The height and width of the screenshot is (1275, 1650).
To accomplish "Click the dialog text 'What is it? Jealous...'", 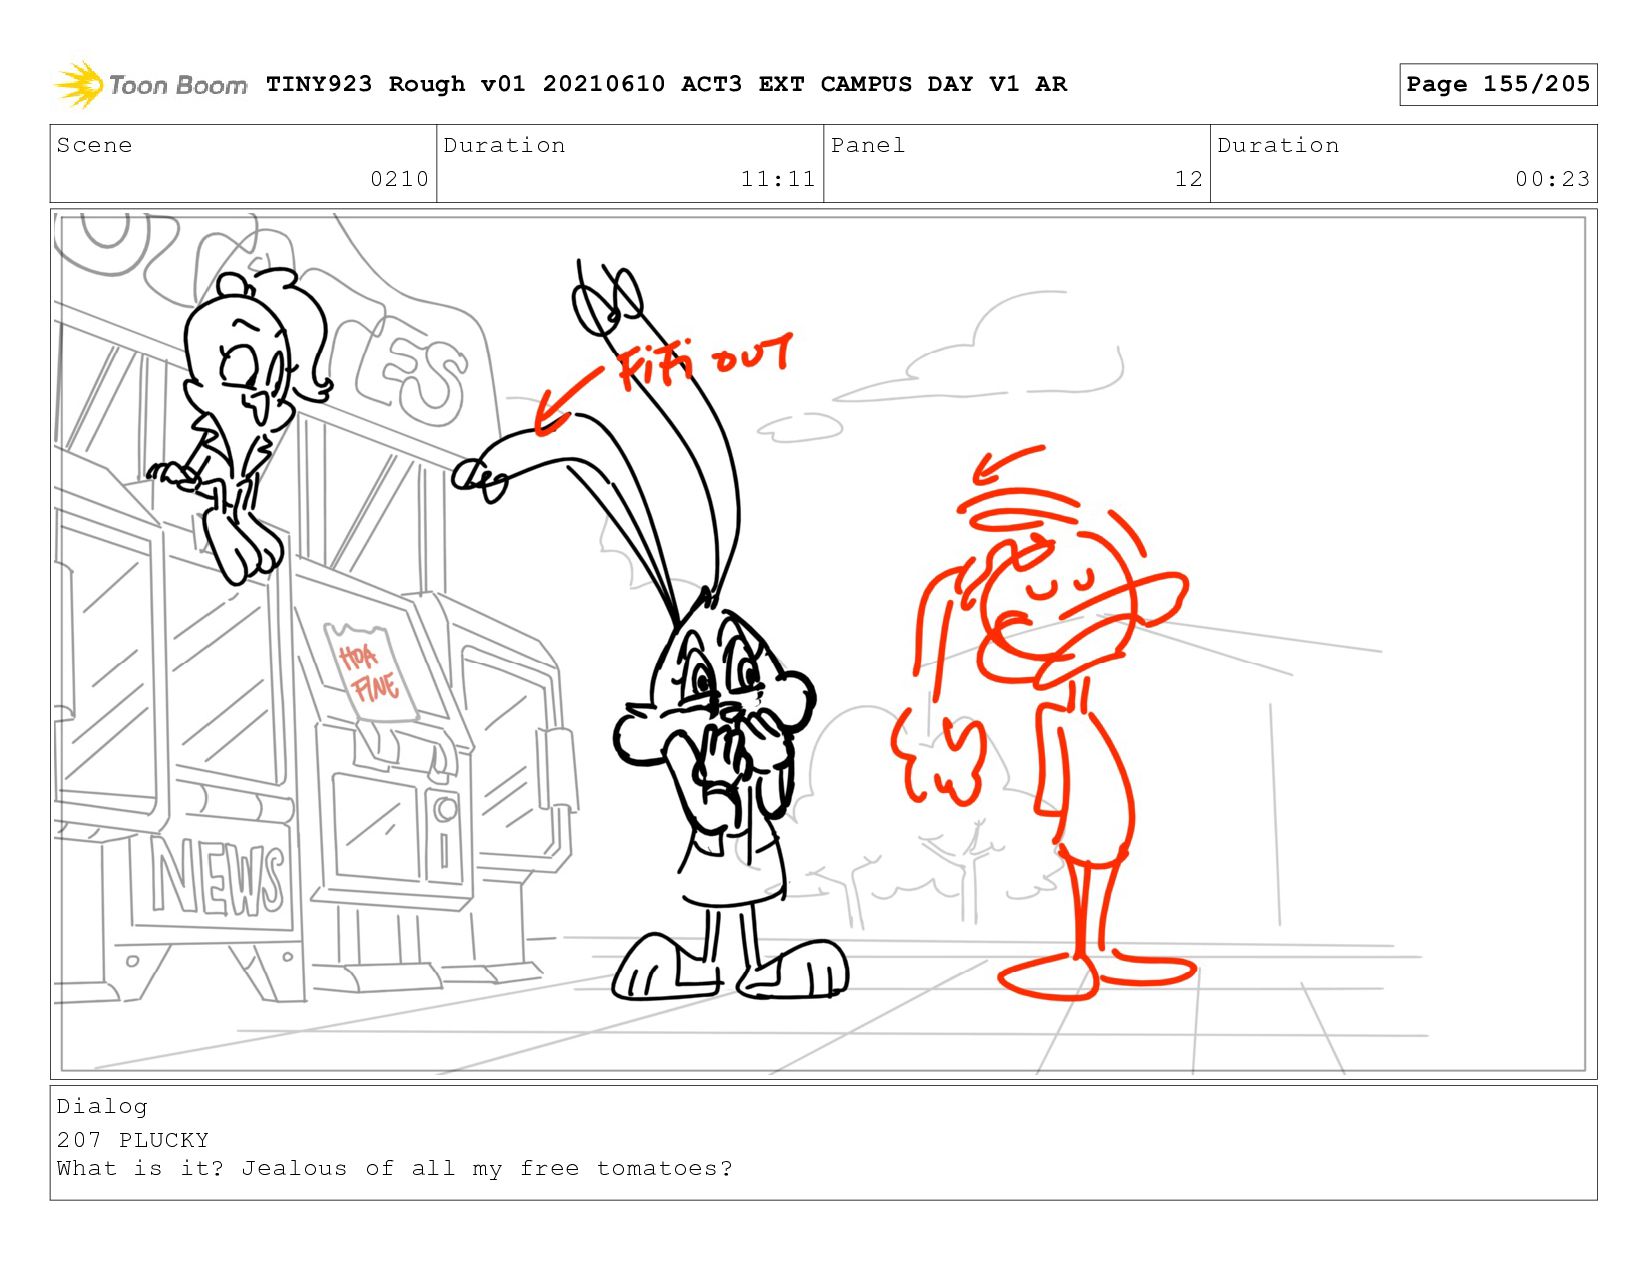I will click(x=395, y=1168).
